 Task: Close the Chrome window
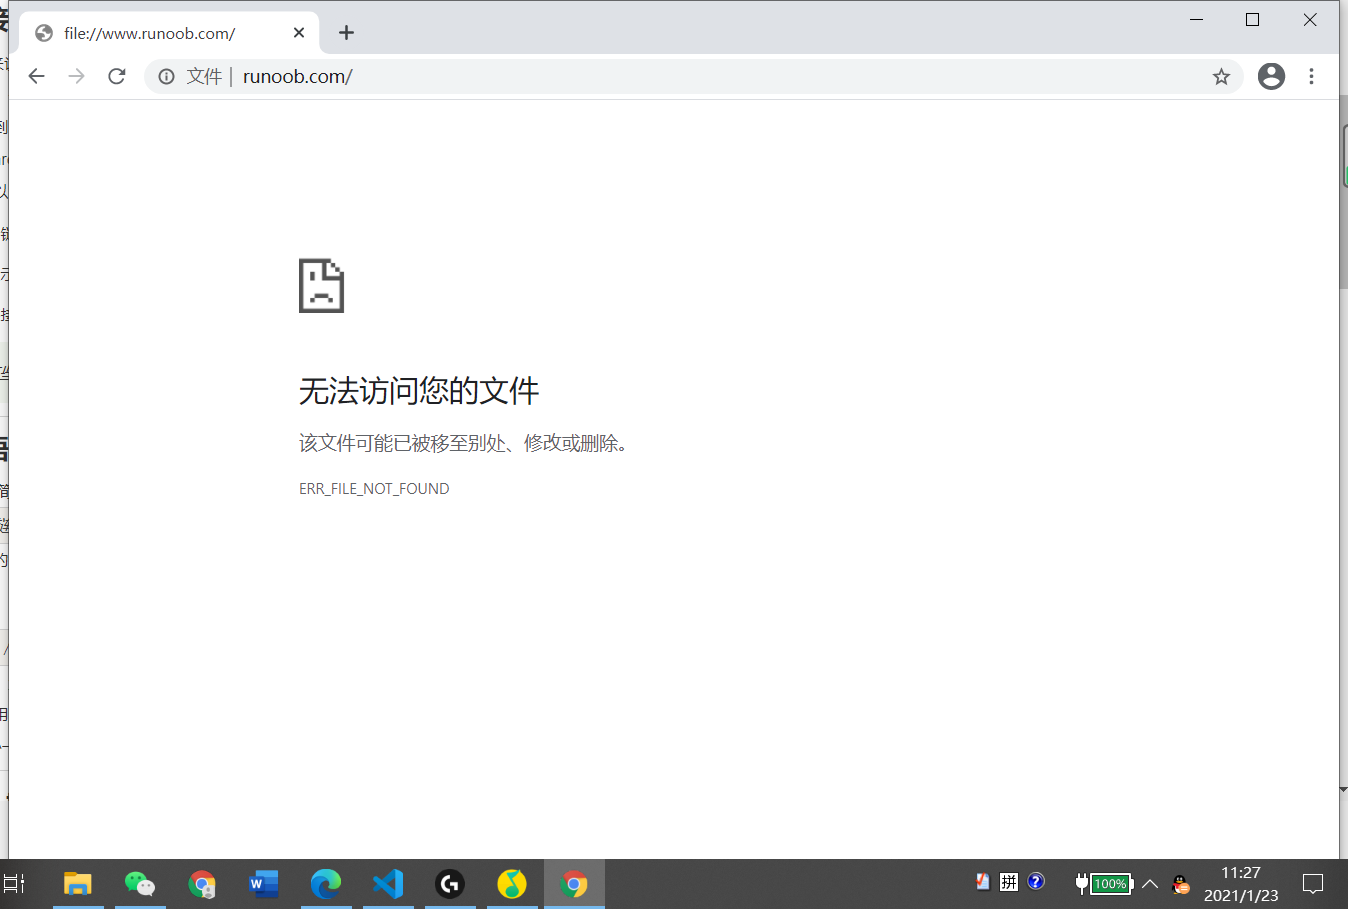[1310, 20]
